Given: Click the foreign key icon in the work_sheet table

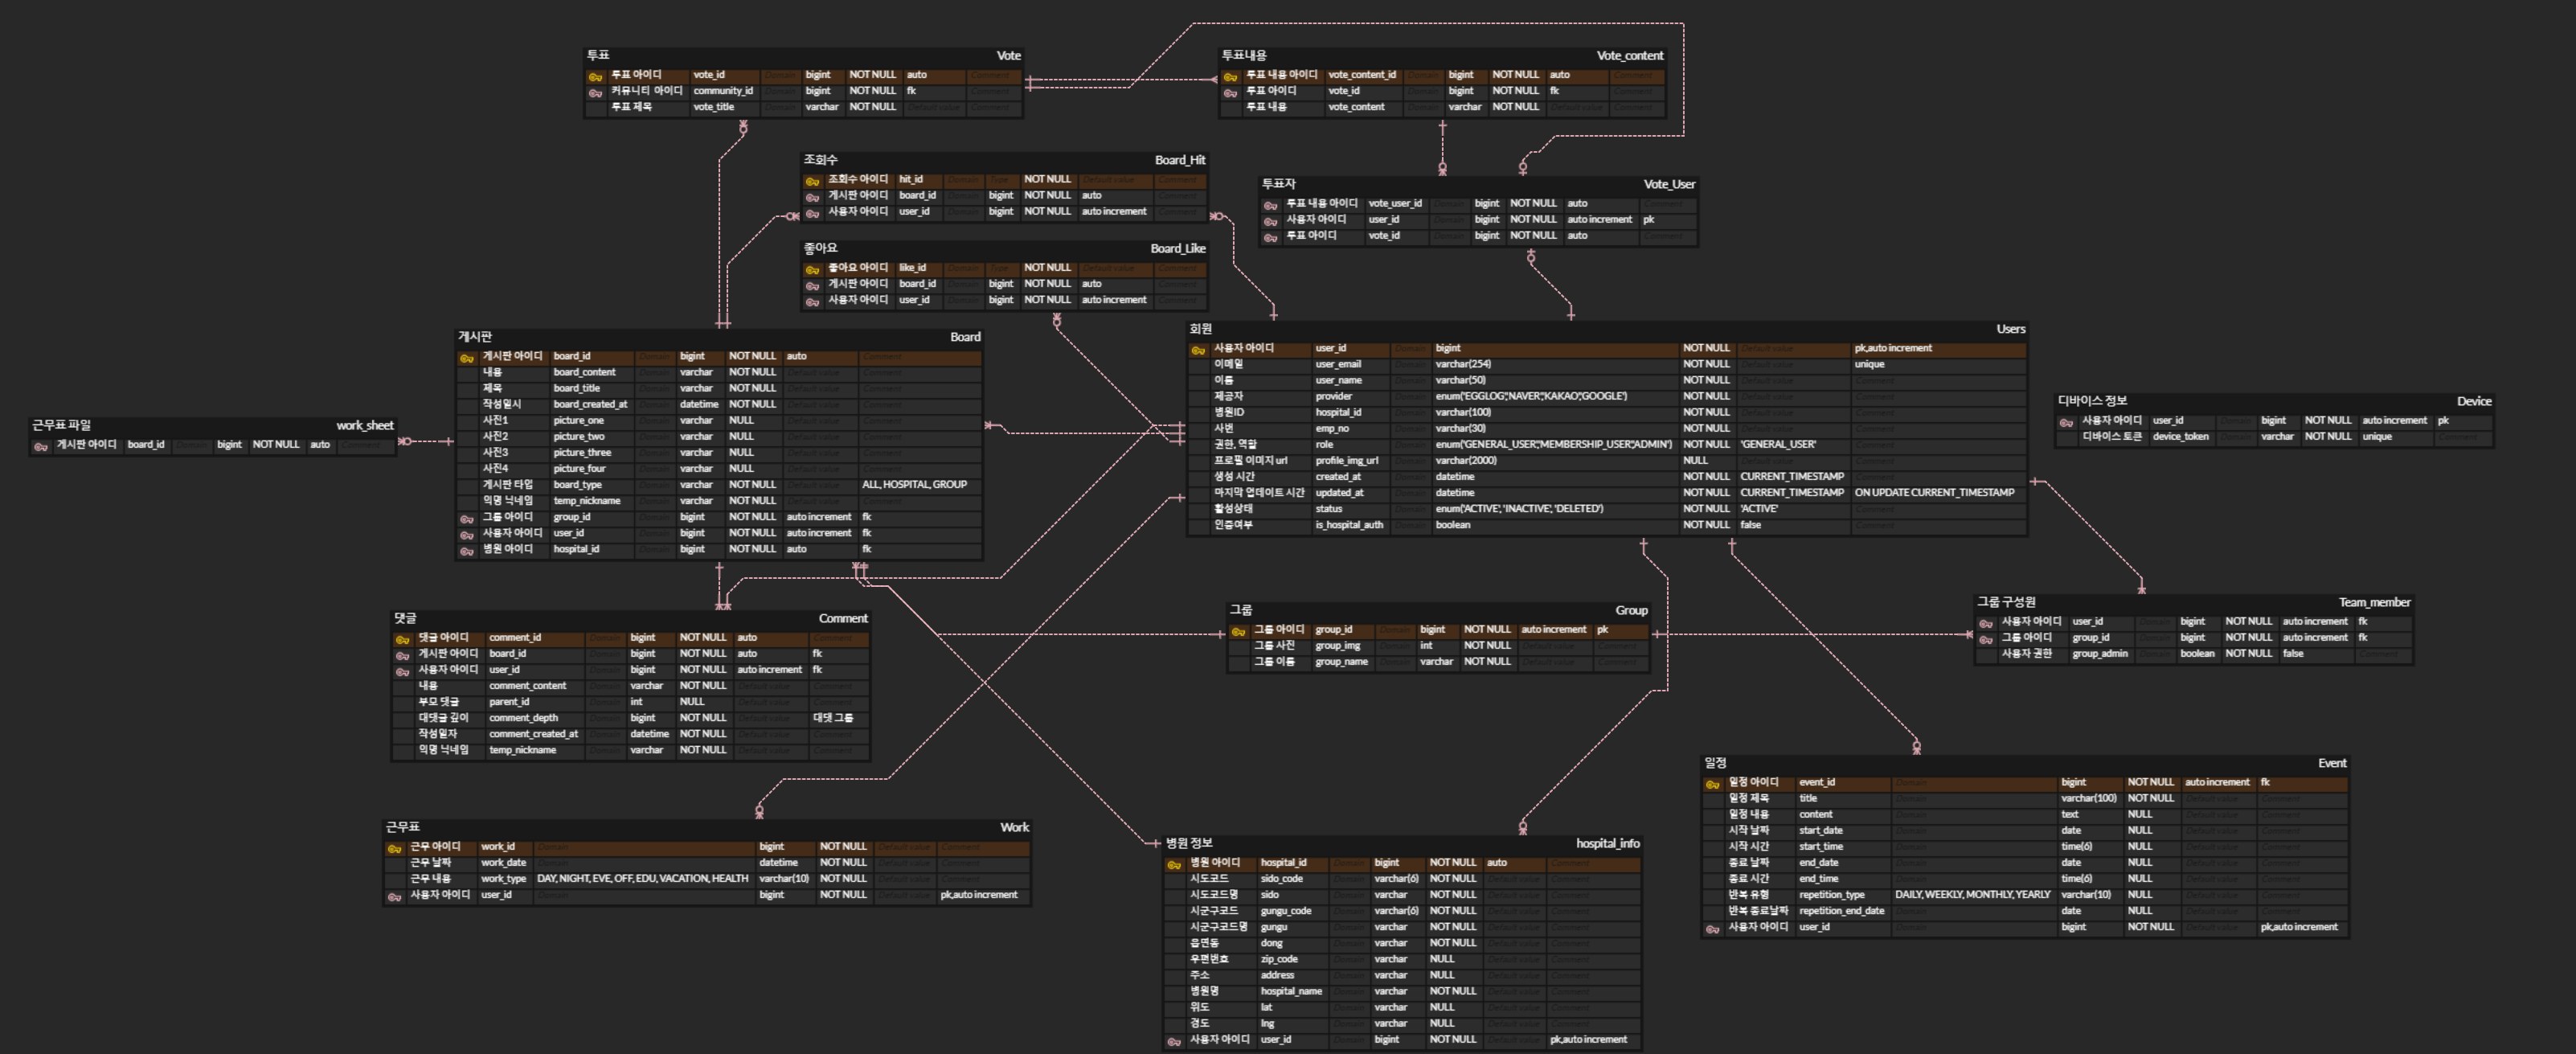Looking at the screenshot, I should 41,446.
